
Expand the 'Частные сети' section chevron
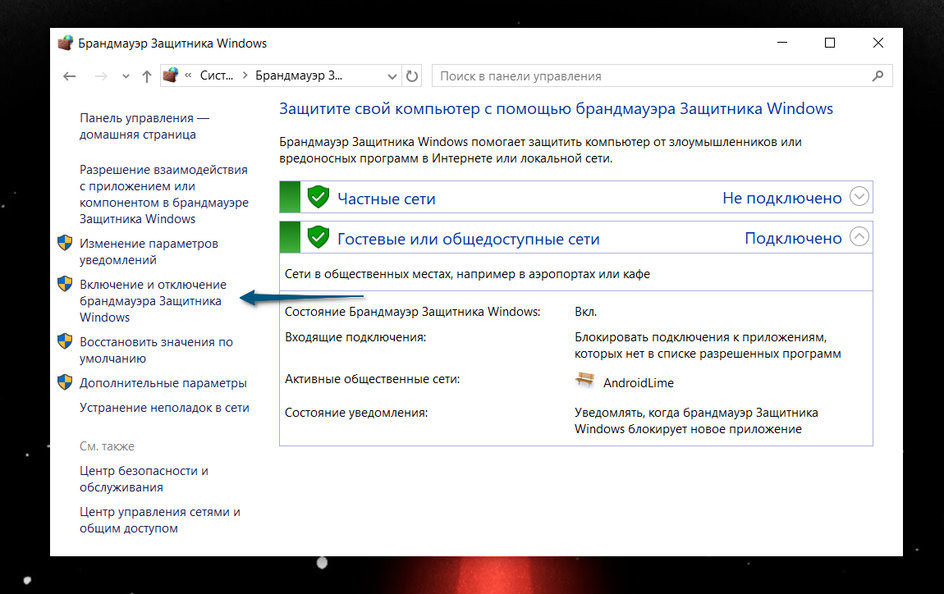click(859, 196)
